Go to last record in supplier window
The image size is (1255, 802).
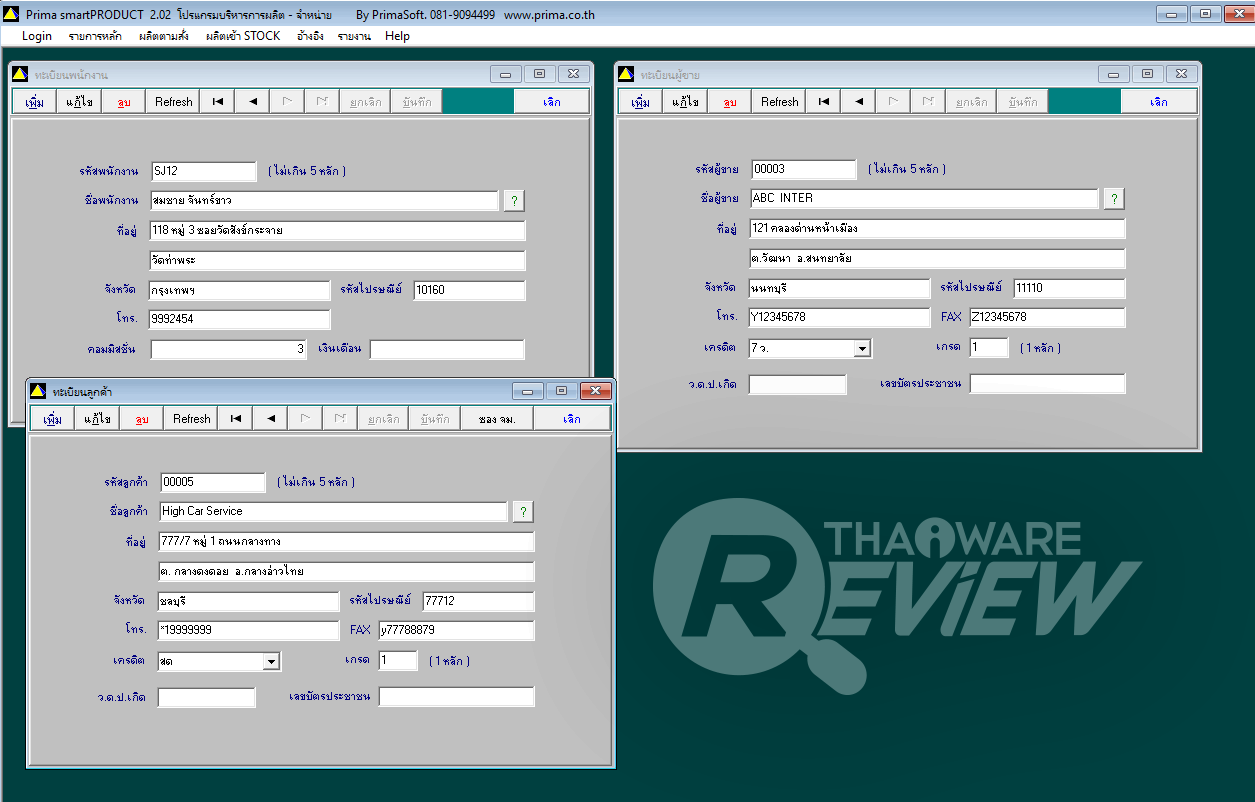928,102
